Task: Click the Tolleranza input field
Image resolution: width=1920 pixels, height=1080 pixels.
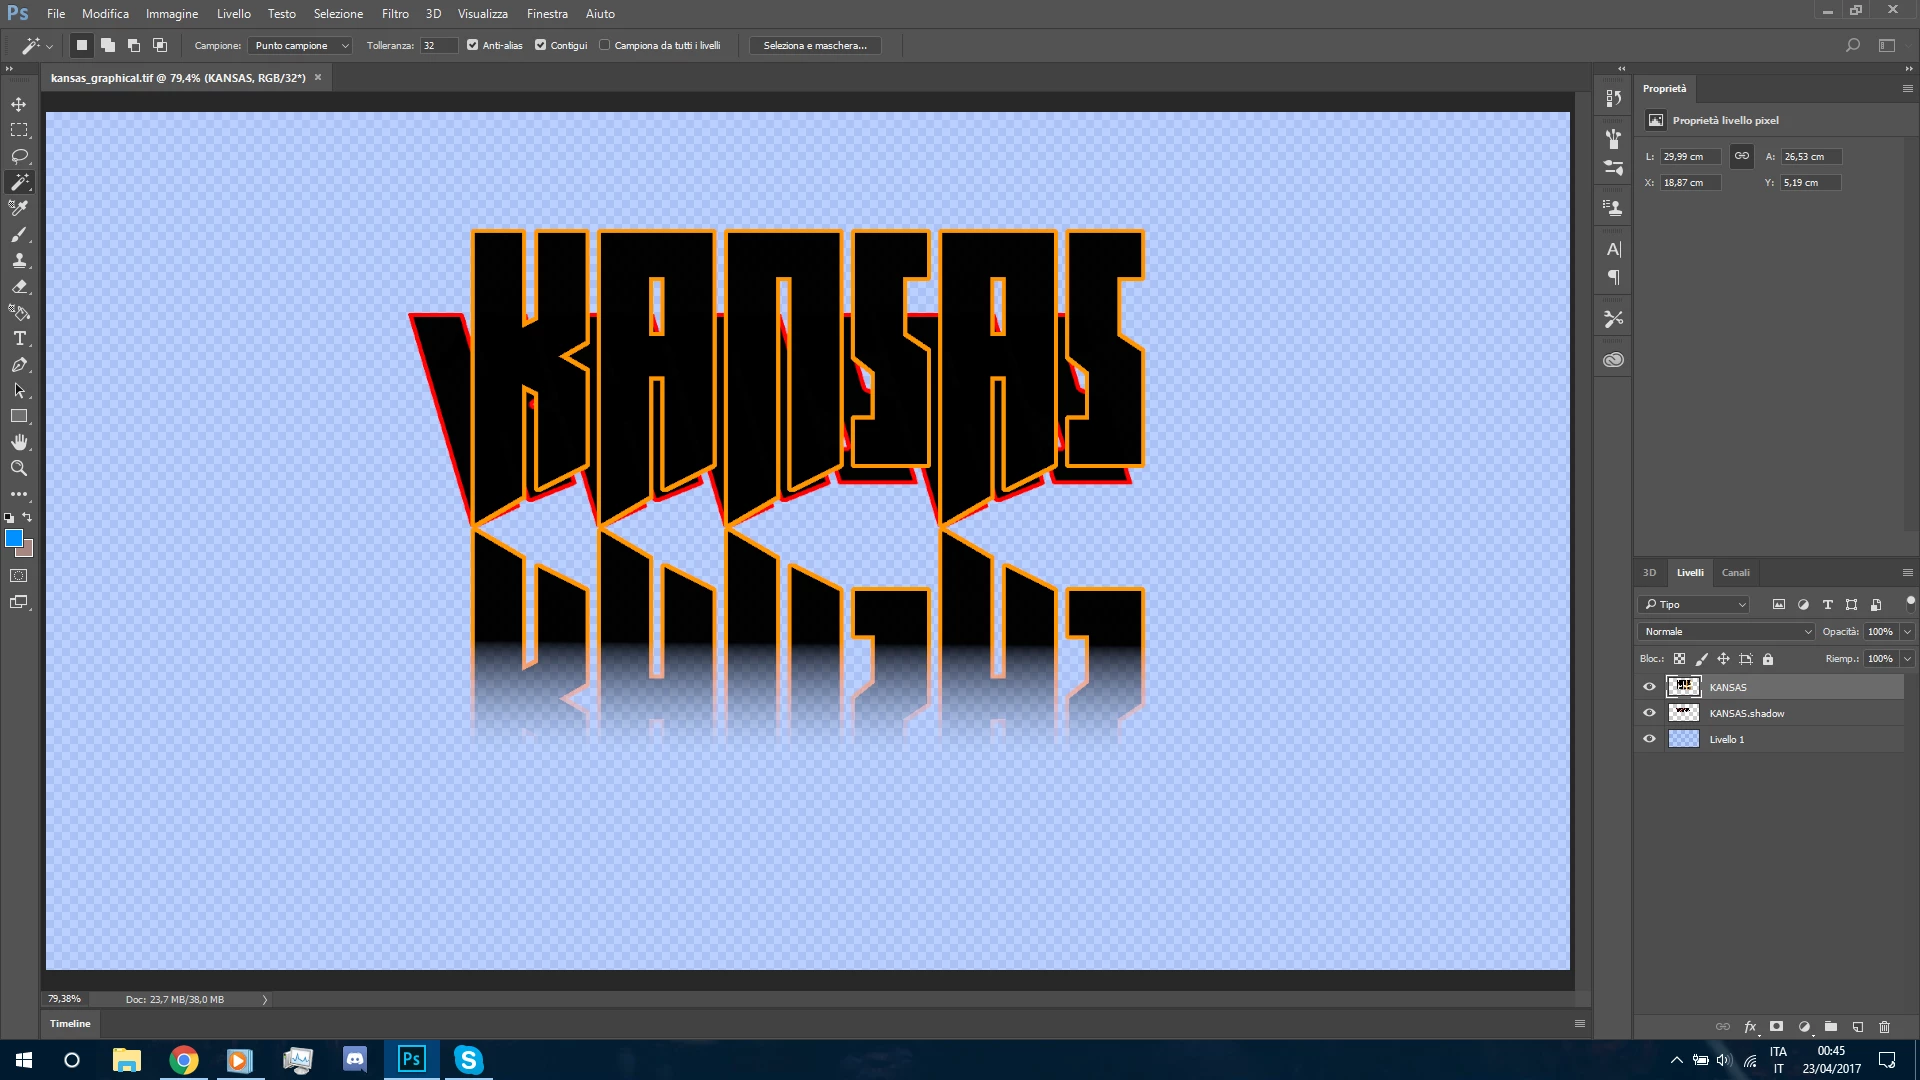Action: tap(437, 45)
